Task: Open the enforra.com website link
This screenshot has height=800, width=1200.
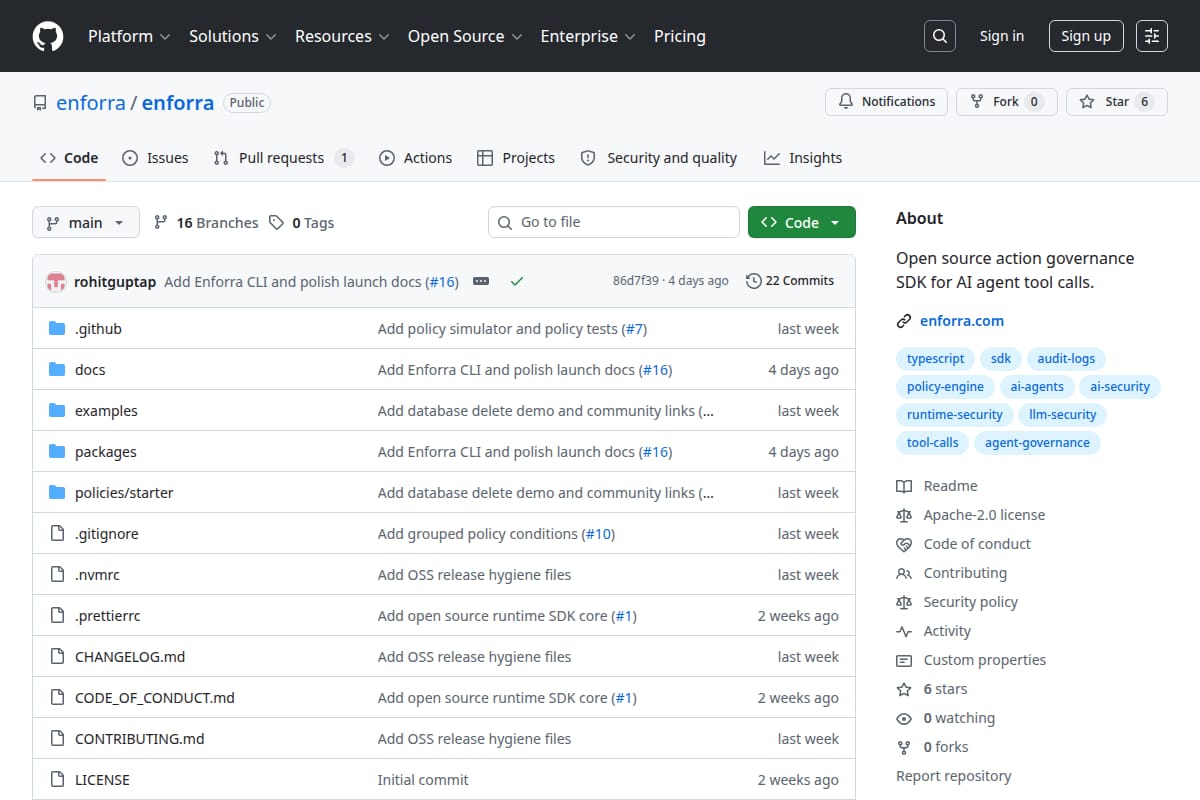Action: [x=962, y=321]
